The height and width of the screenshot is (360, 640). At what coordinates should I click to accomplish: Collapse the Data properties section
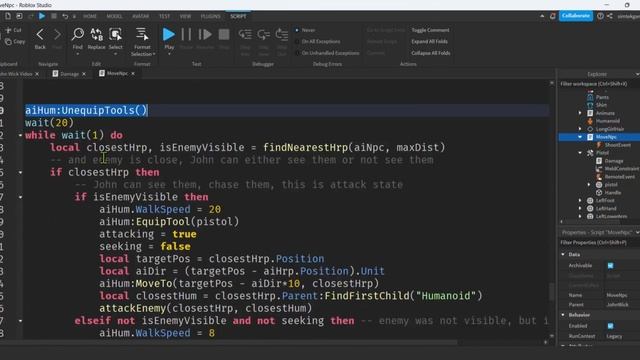[x=563, y=255]
